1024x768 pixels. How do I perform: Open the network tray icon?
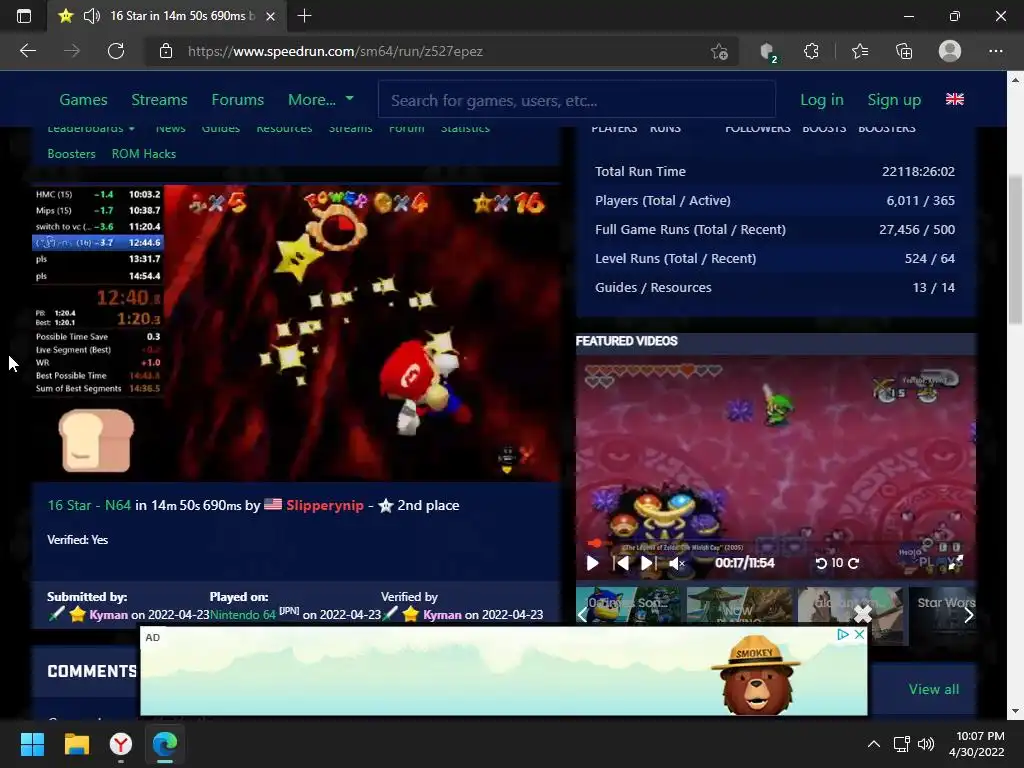902,744
